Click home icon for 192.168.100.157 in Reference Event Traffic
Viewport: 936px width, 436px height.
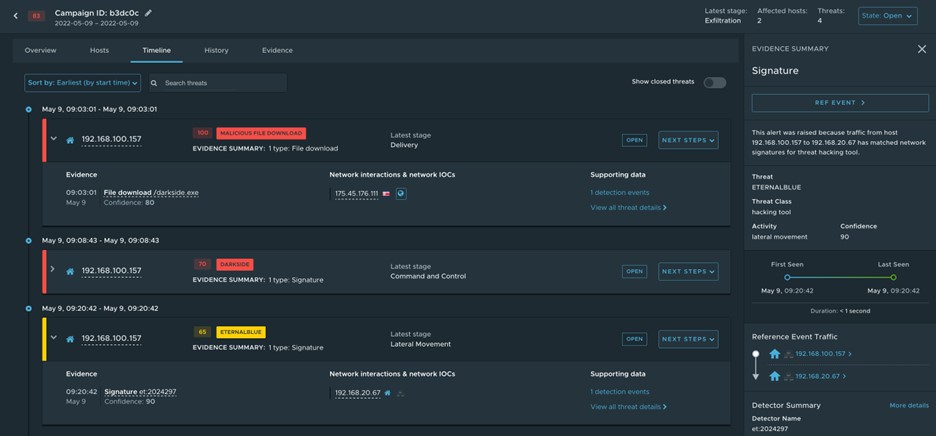775,354
